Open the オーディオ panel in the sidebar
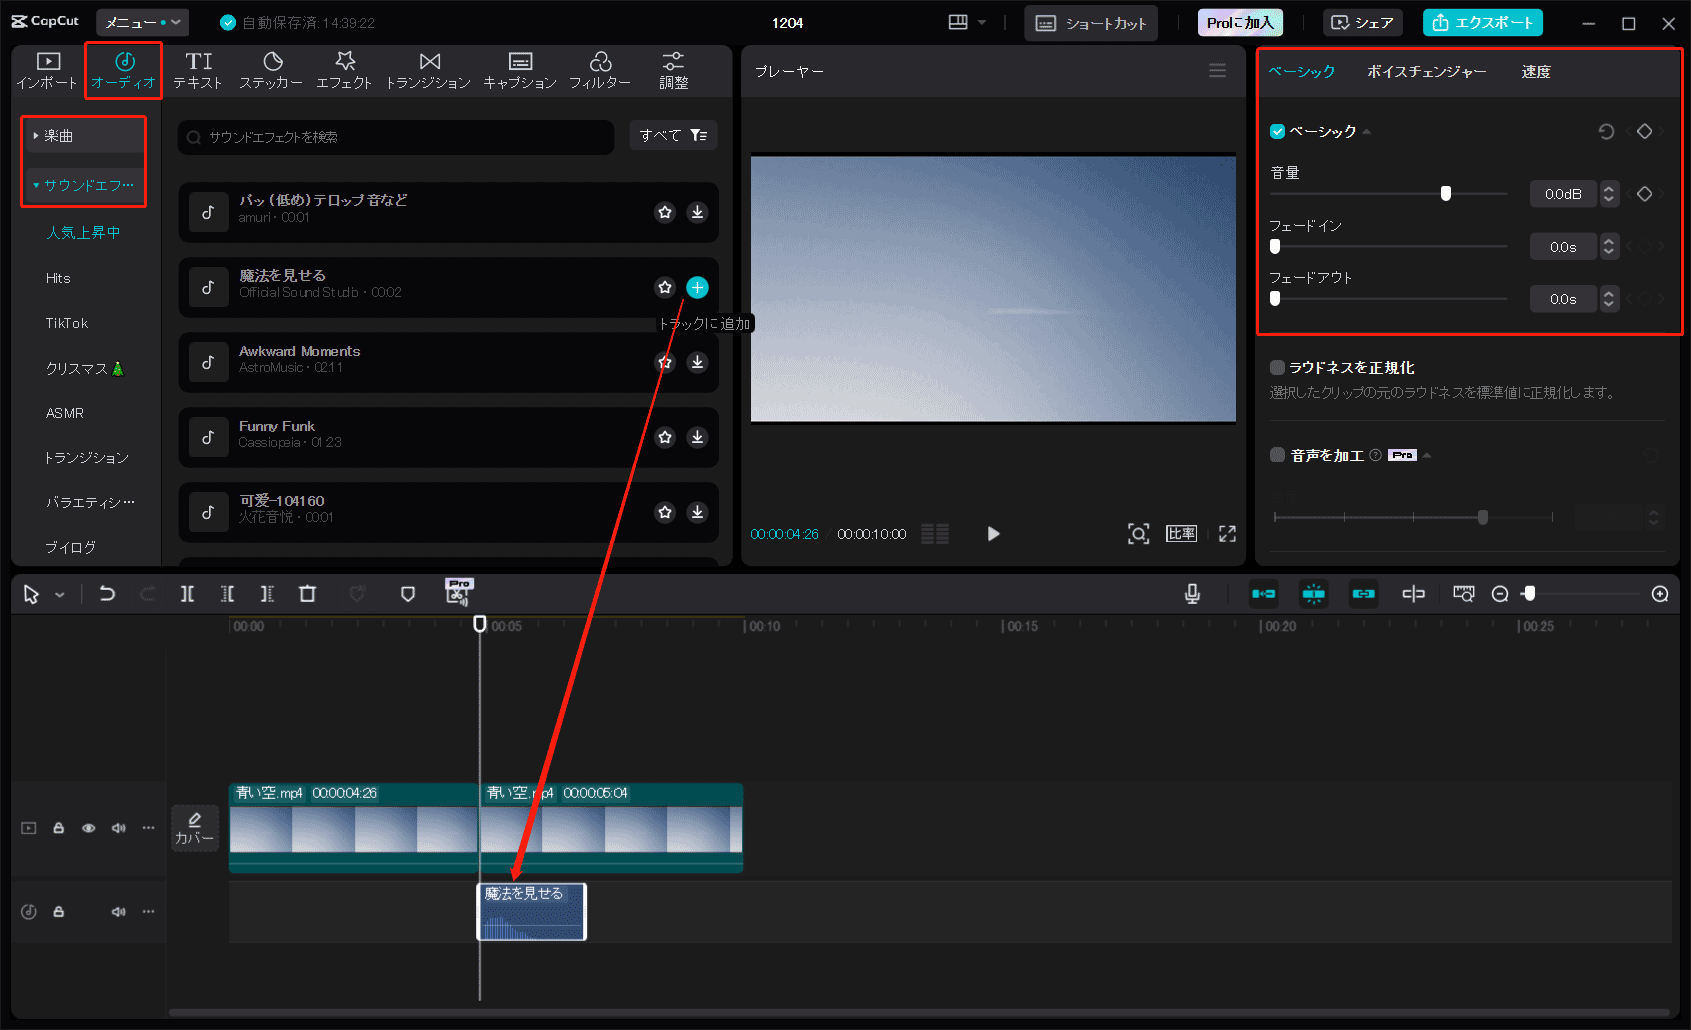Image resolution: width=1691 pixels, height=1030 pixels. [x=122, y=70]
